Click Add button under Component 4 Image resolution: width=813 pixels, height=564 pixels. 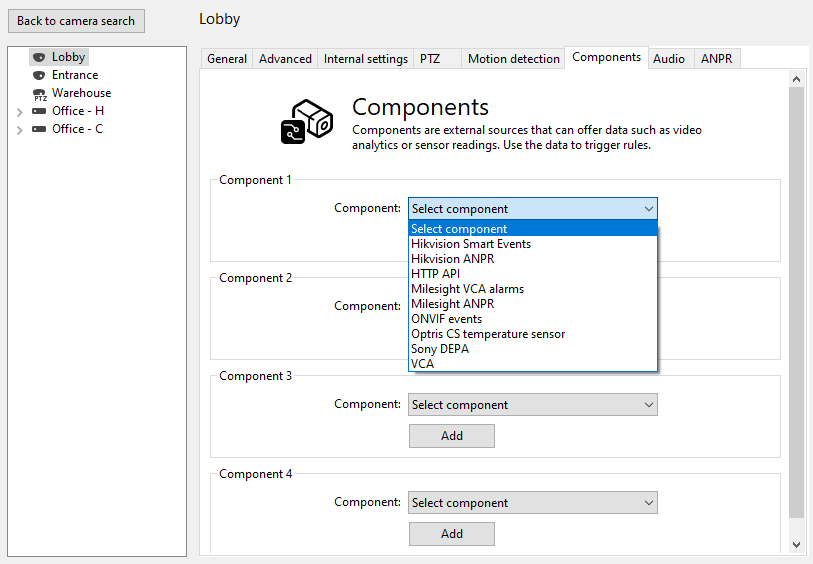452,534
